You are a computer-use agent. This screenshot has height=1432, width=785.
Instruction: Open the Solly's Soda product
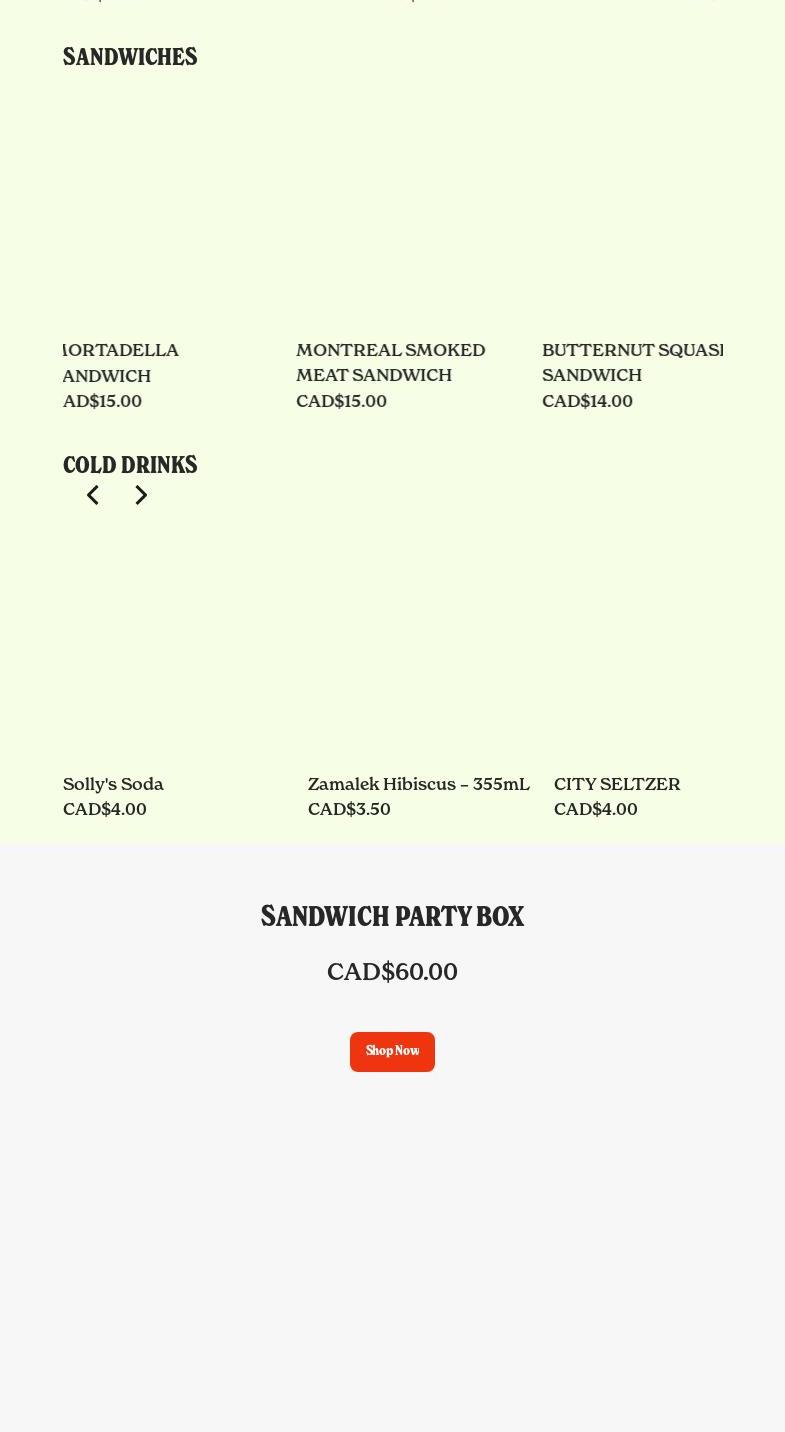[113, 784]
